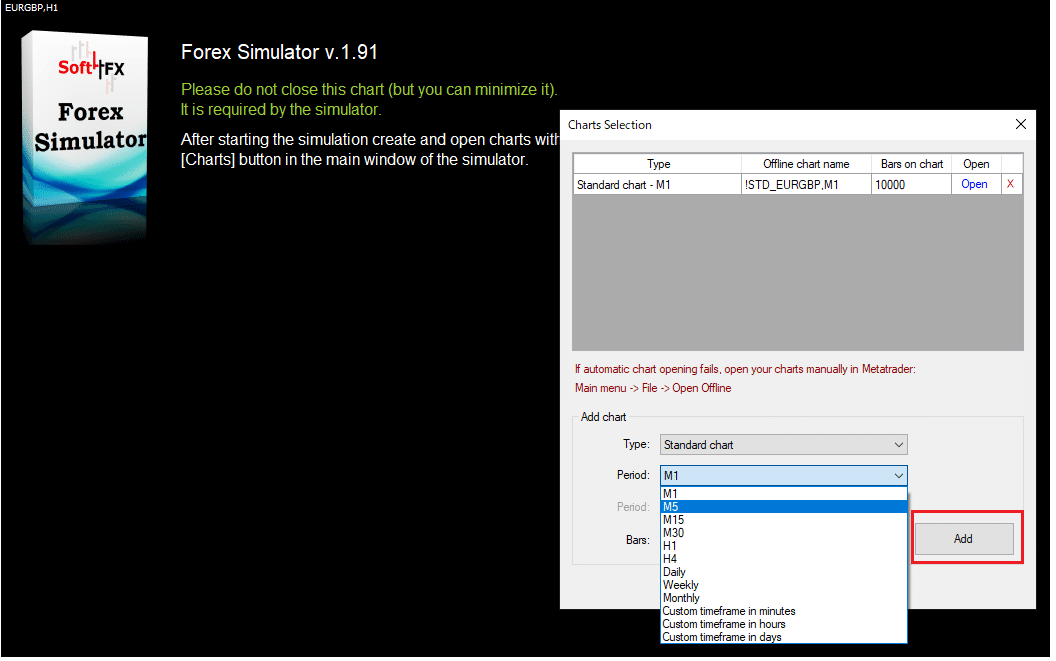Remove the Standard chart - M1 row with the red X
The width and height of the screenshot is (1056, 661).
(1010, 184)
